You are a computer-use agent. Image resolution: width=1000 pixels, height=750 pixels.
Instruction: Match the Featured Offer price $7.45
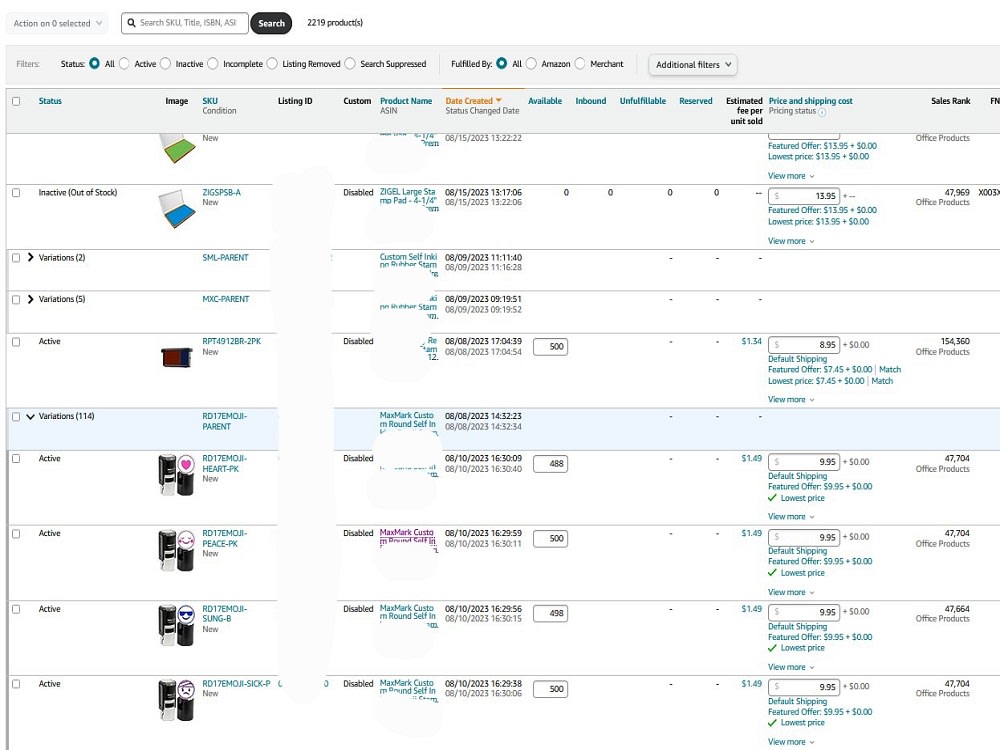tap(890, 369)
